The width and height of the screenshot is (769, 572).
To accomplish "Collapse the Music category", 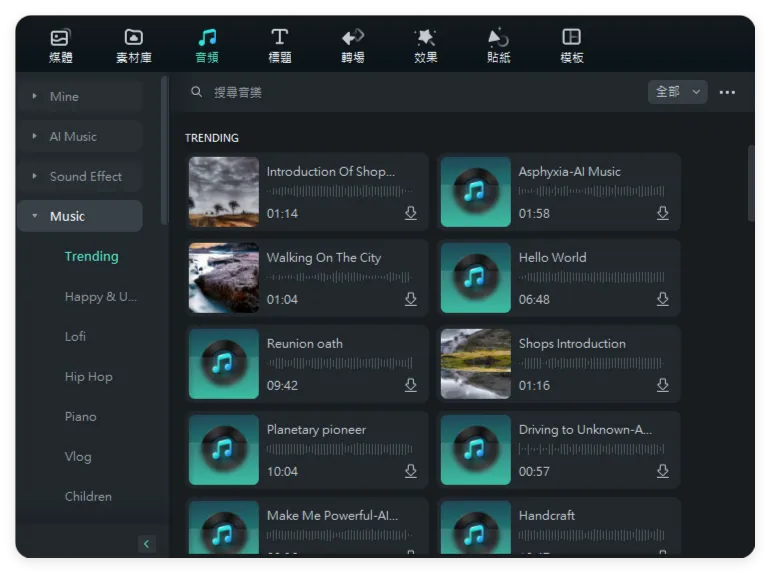I will (x=35, y=216).
